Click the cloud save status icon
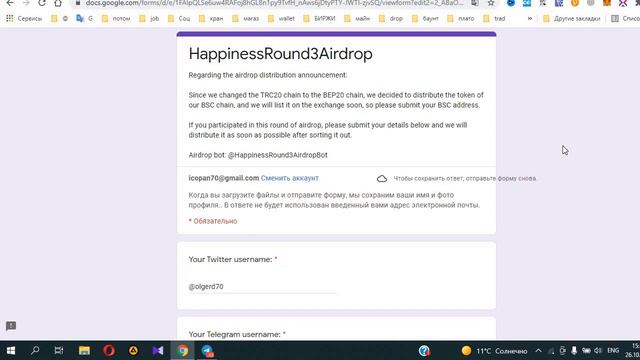Screen dimensions: 640x360 tap(382, 178)
